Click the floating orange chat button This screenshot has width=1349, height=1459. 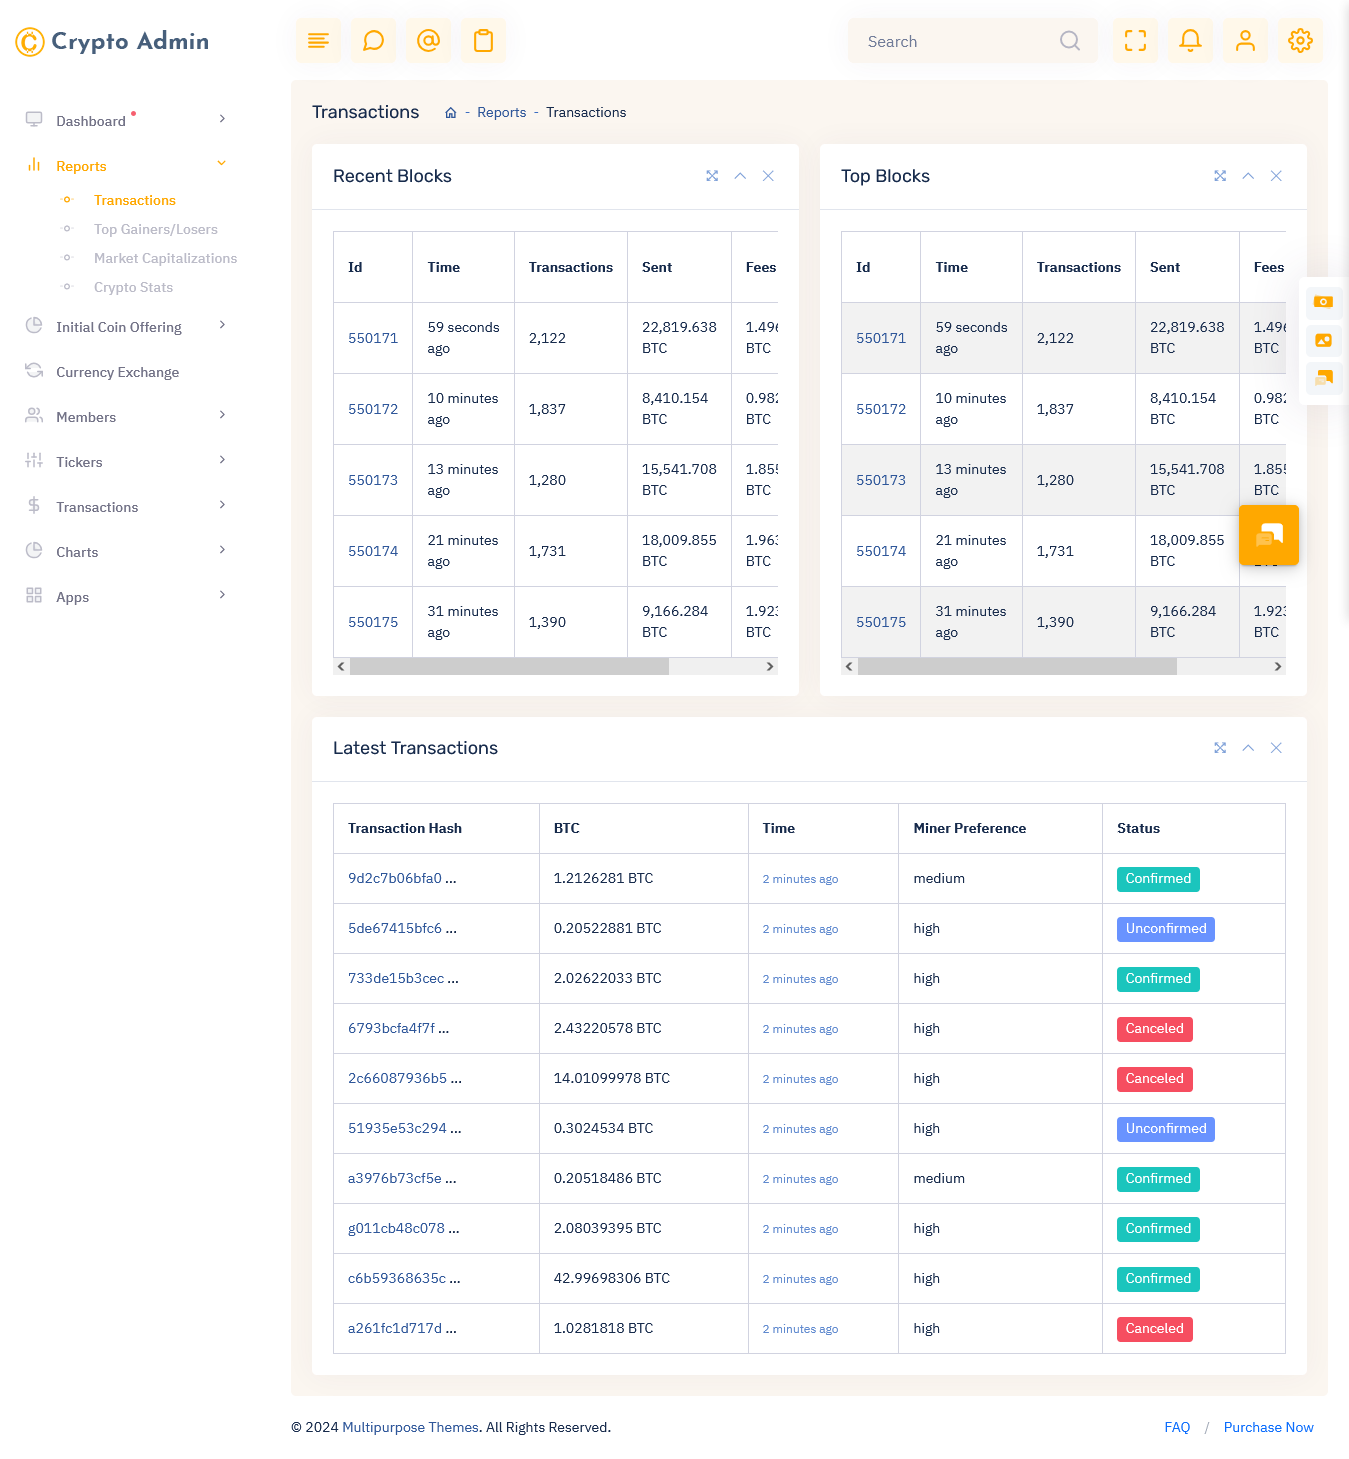pyautogui.click(x=1268, y=536)
